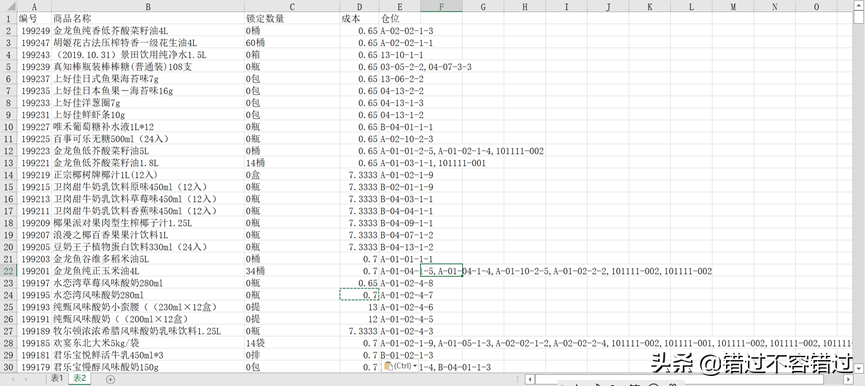
Task: Select column C header
Action: coord(292,6)
